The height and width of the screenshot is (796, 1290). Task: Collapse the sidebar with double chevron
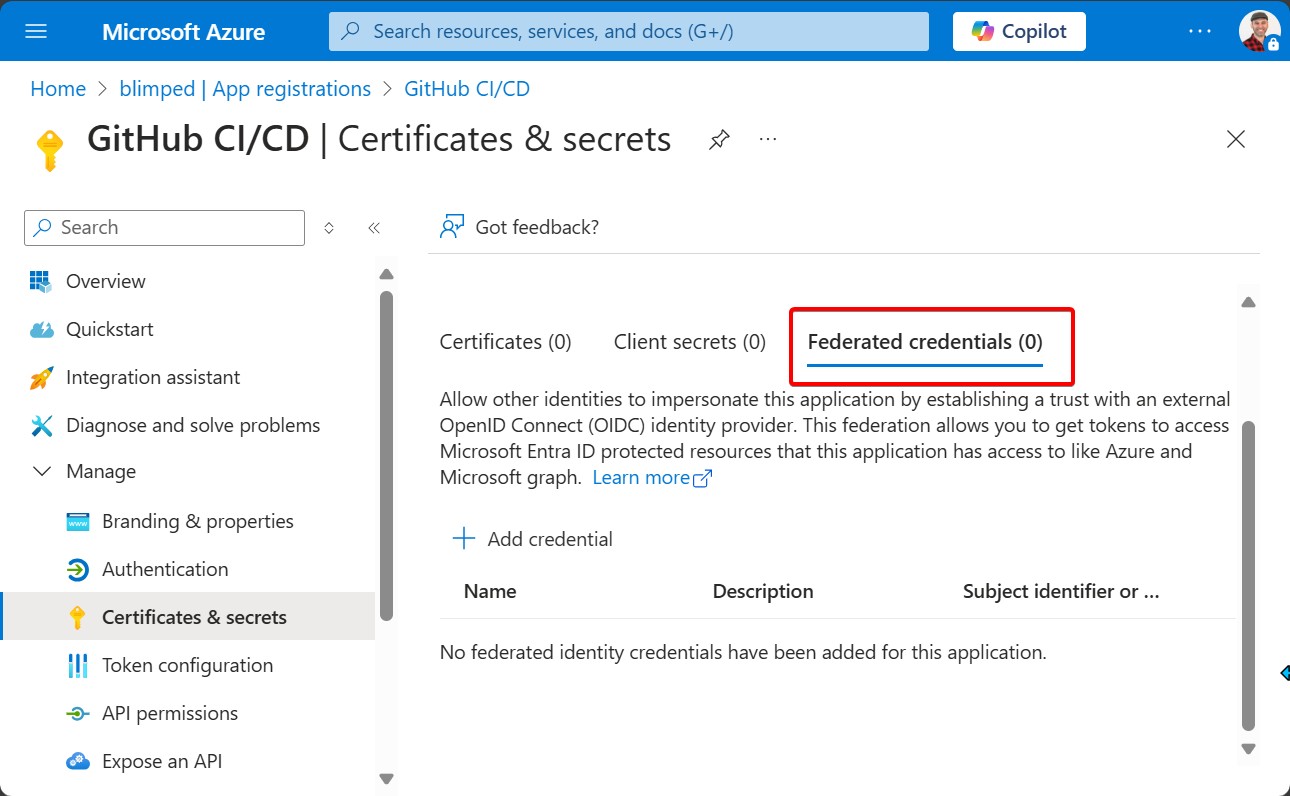(x=374, y=228)
